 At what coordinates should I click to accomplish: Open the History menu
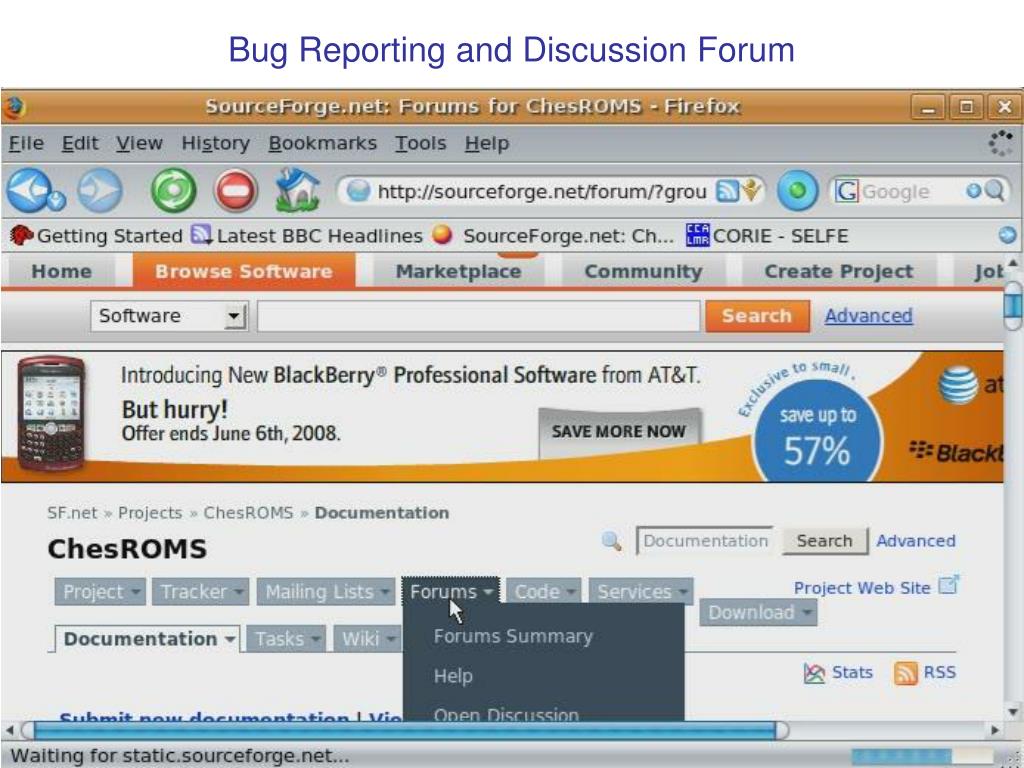coord(216,143)
